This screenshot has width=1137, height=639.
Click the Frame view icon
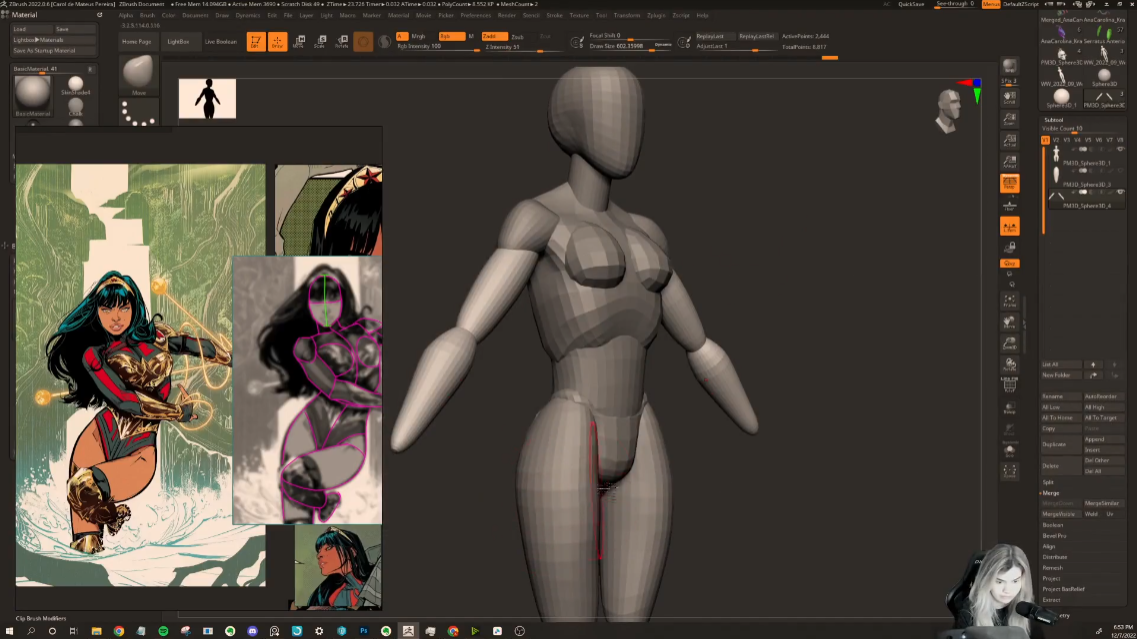[1009, 300]
